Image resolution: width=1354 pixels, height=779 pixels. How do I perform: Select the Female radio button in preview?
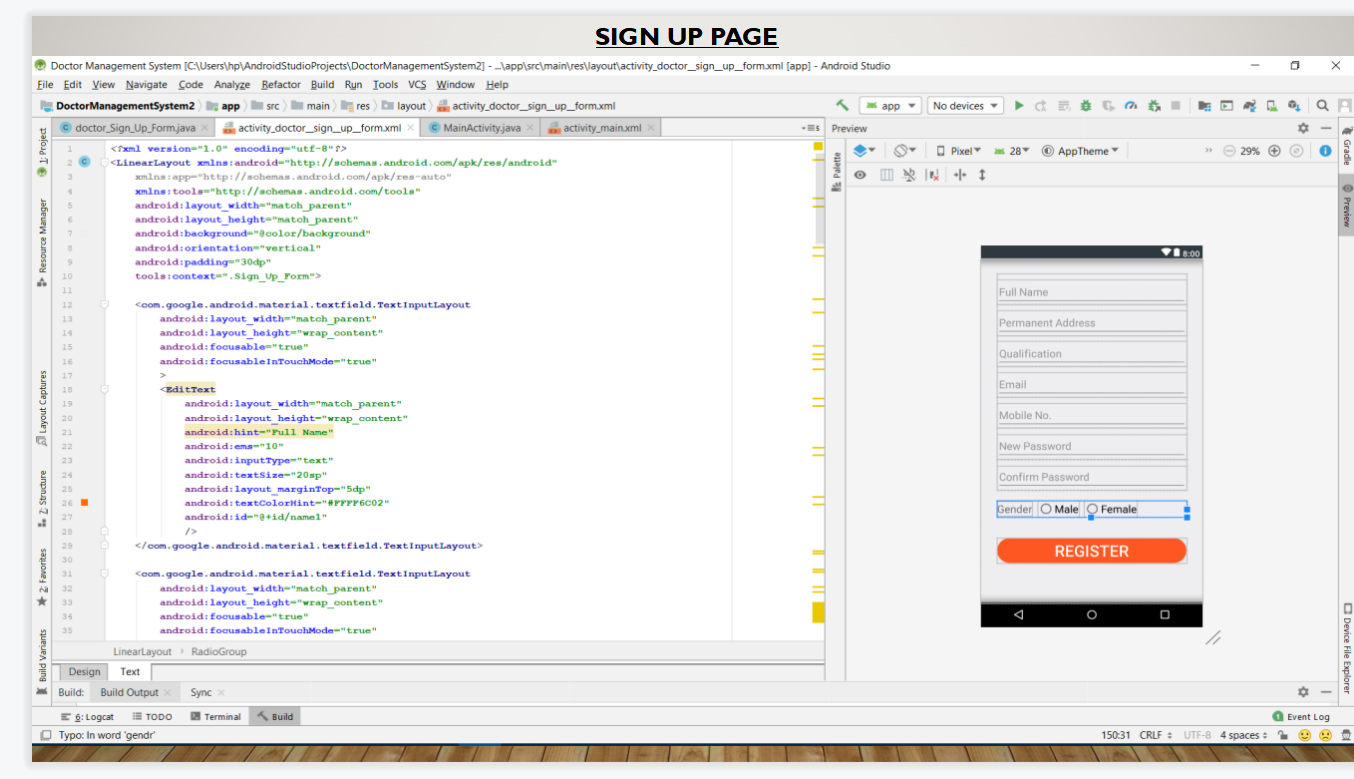point(1112,509)
